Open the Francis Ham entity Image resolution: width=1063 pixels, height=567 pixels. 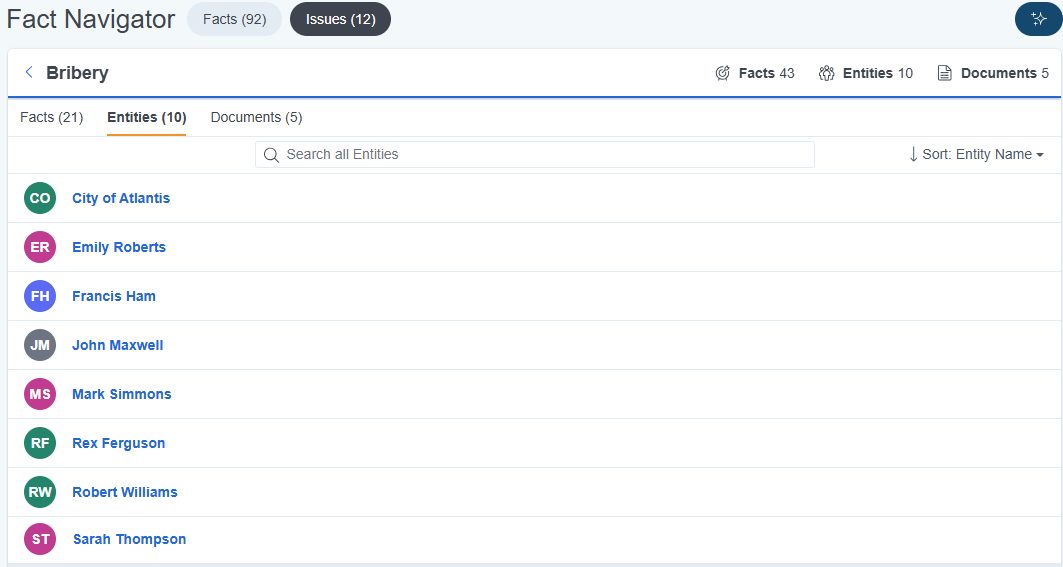point(114,296)
